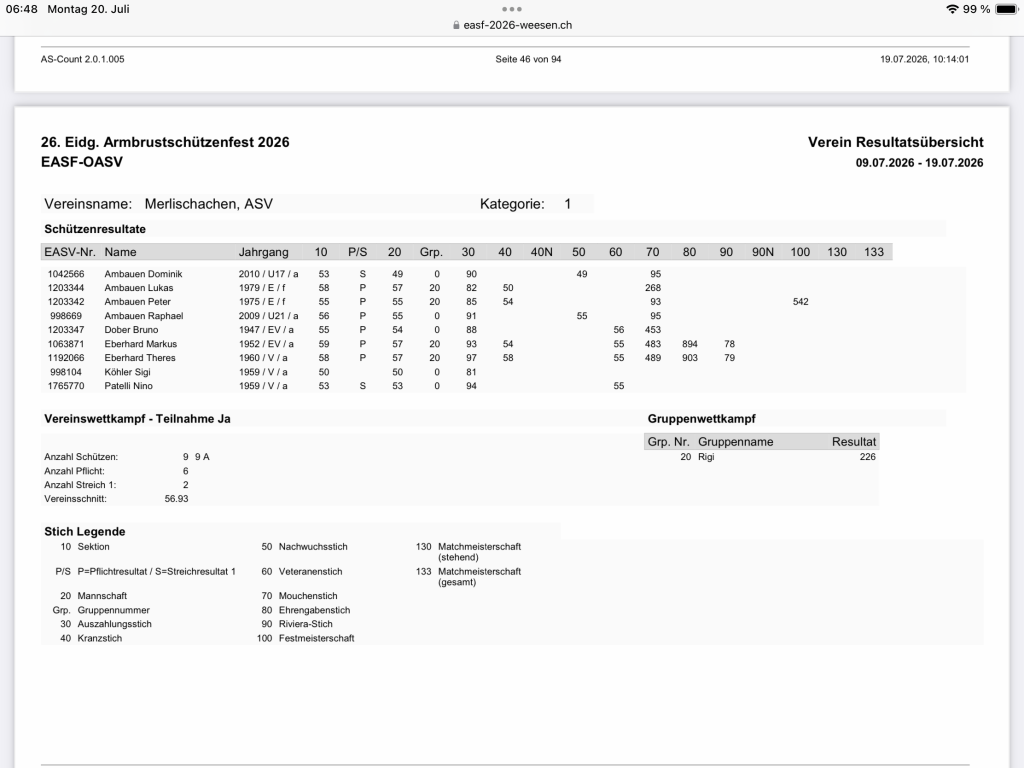Tap the 06:48 clock in status bar
Image resolution: width=1024 pixels, height=768 pixels.
(x=22, y=9)
